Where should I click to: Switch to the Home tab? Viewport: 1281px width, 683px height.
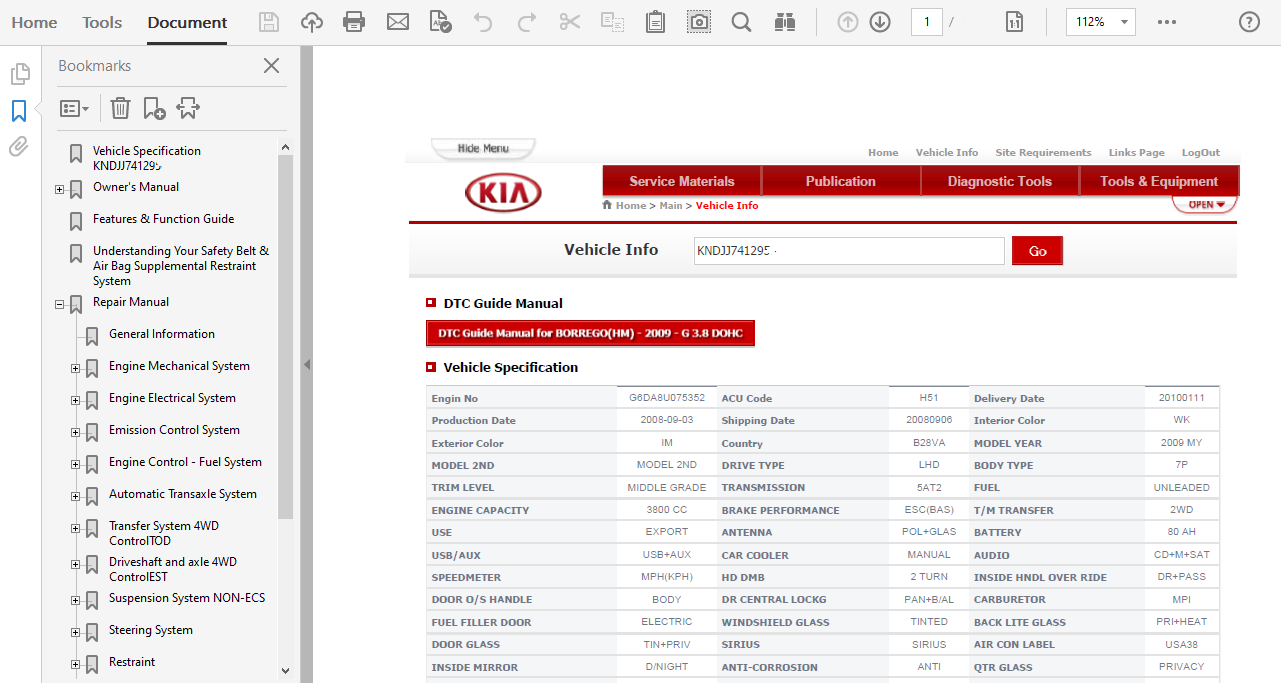[x=34, y=22]
